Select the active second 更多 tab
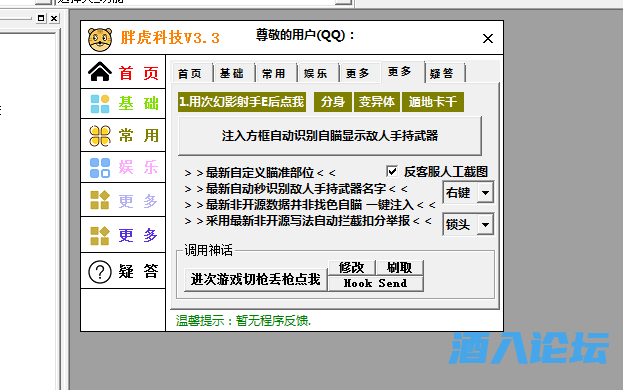The width and height of the screenshot is (623, 390). tap(402, 72)
